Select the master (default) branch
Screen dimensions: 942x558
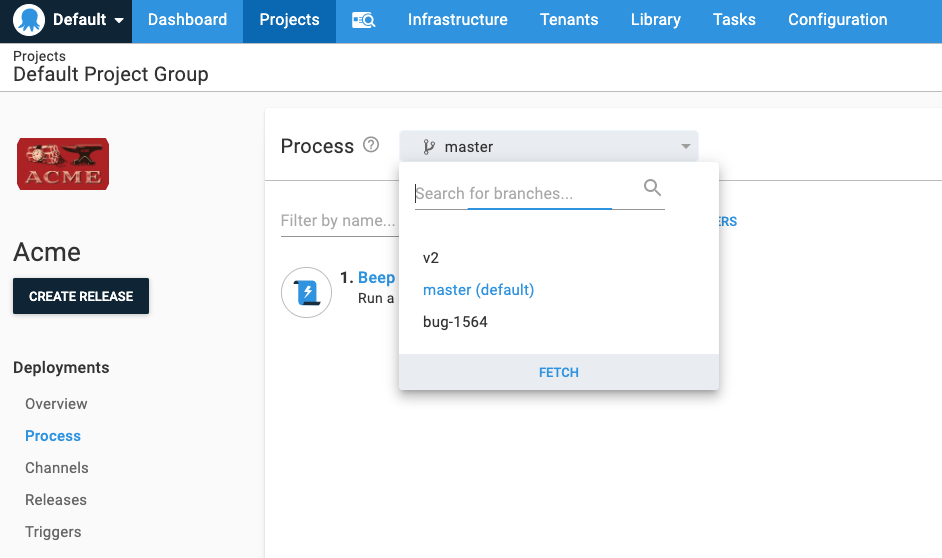point(478,290)
